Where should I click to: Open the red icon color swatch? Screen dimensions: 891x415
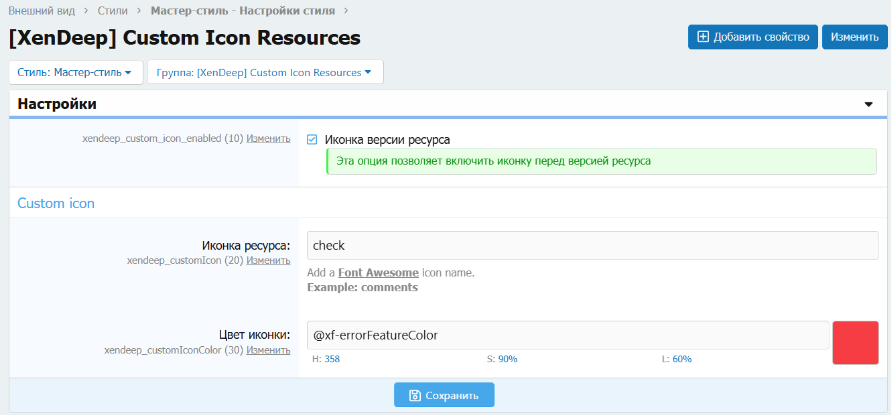[855, 342]
